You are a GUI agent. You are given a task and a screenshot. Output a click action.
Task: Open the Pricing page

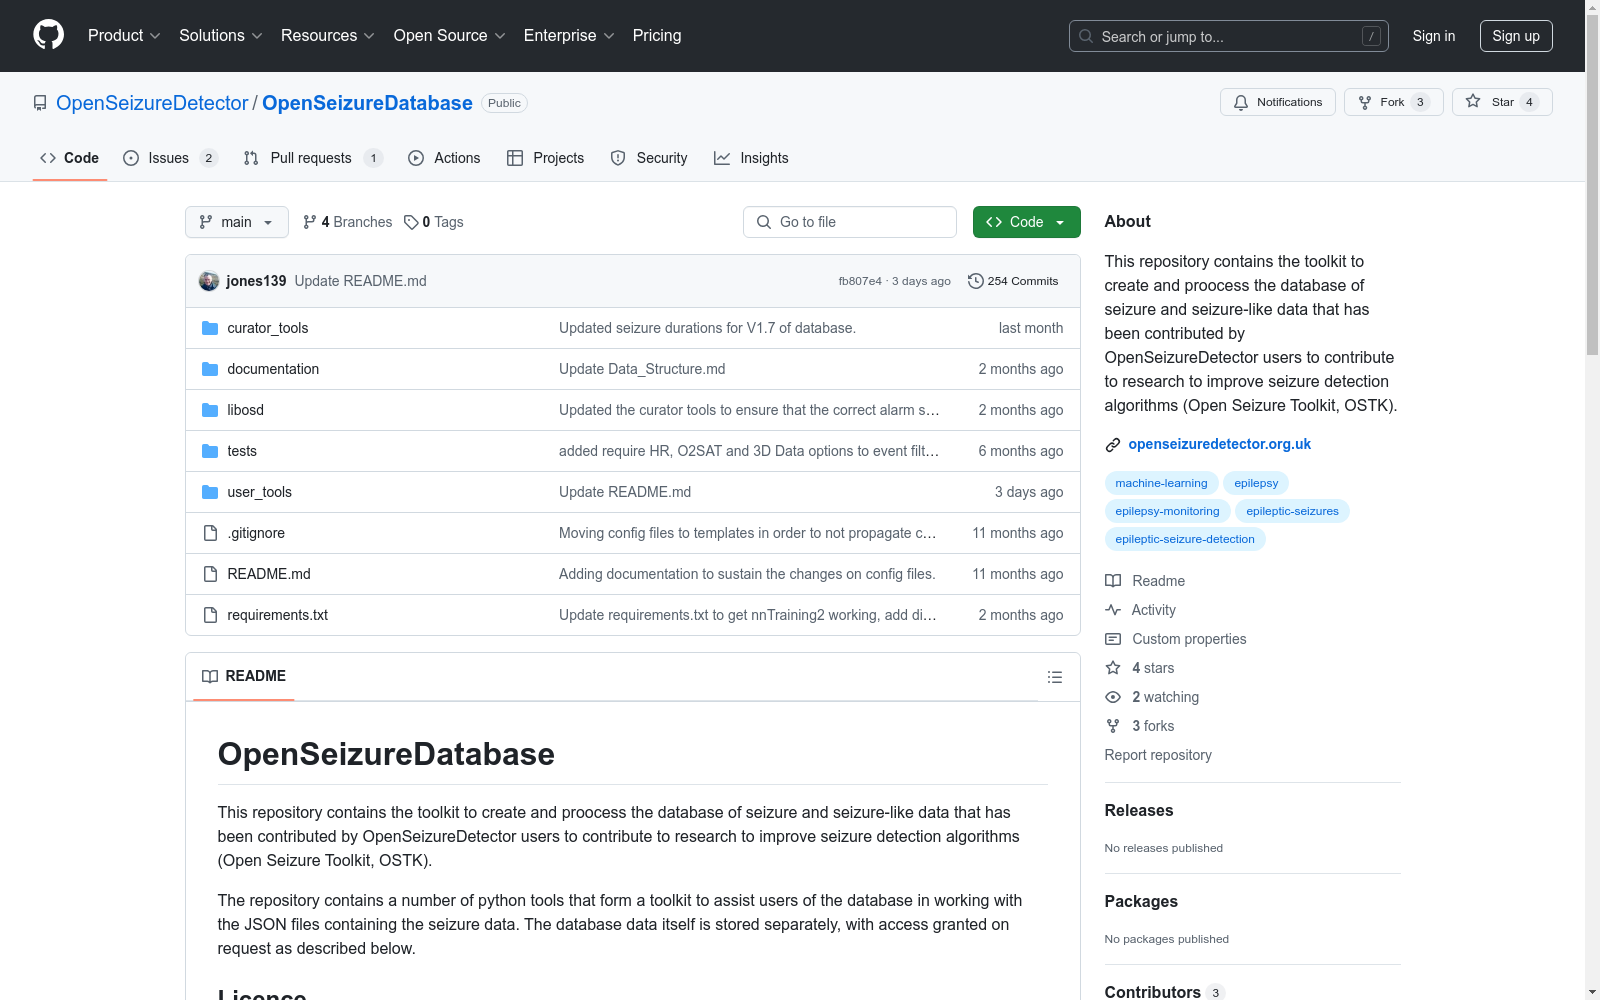(x=657, y=35)
